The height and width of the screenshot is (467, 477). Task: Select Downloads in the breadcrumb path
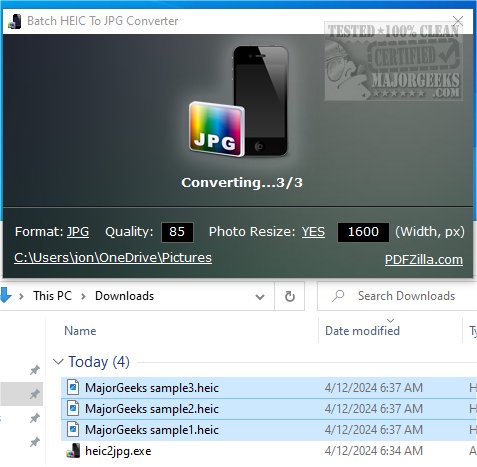click(124, 296)
